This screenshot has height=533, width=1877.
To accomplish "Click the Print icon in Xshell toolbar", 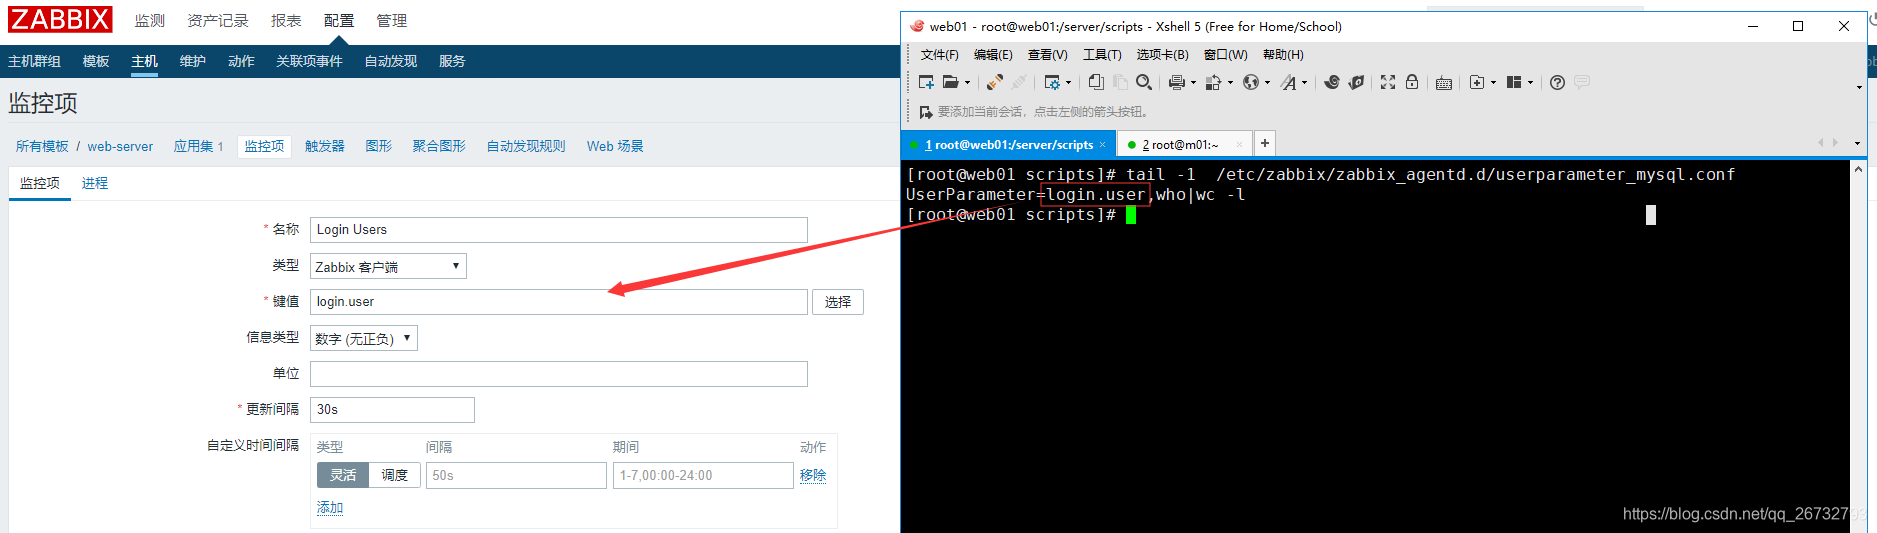I will [x=1177, y=82].
